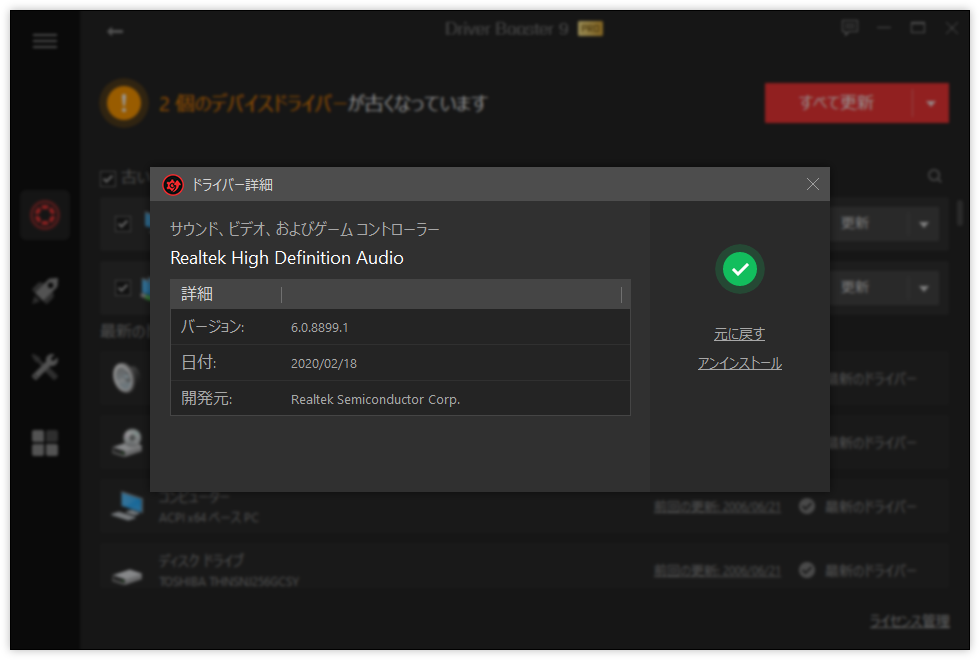Viewport: 980px width, 660px height.
Task: Select the red driver scan sidebar icon
Action: (45, 214)
